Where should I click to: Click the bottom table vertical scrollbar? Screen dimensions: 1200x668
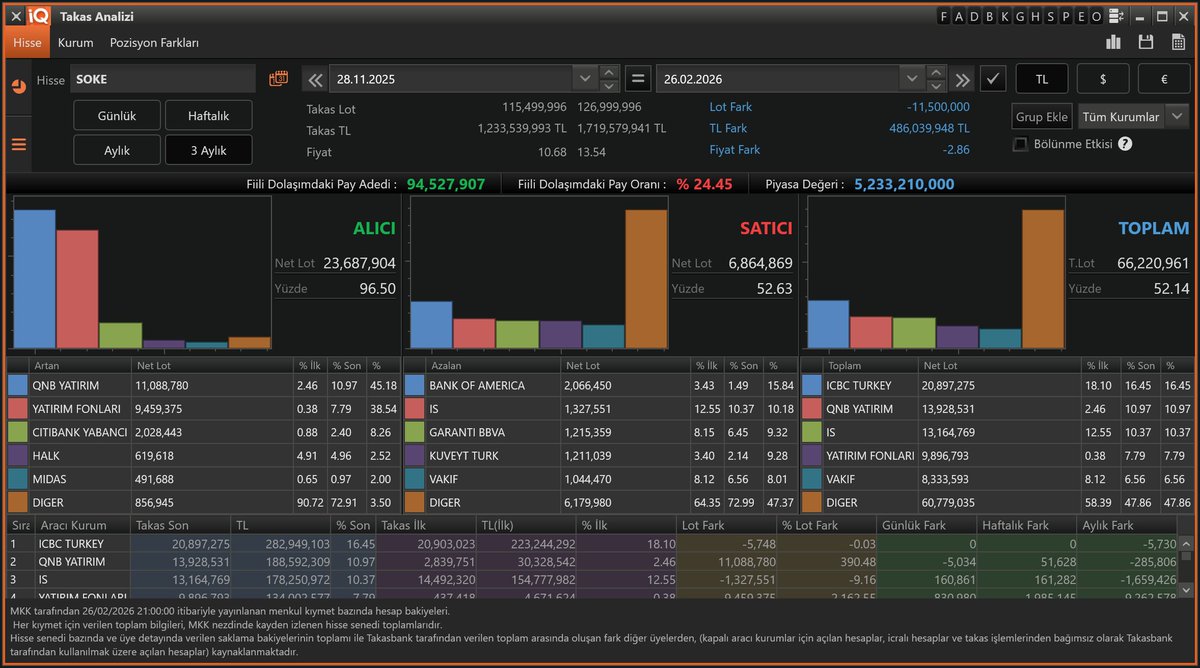[x=1185, y=566]
